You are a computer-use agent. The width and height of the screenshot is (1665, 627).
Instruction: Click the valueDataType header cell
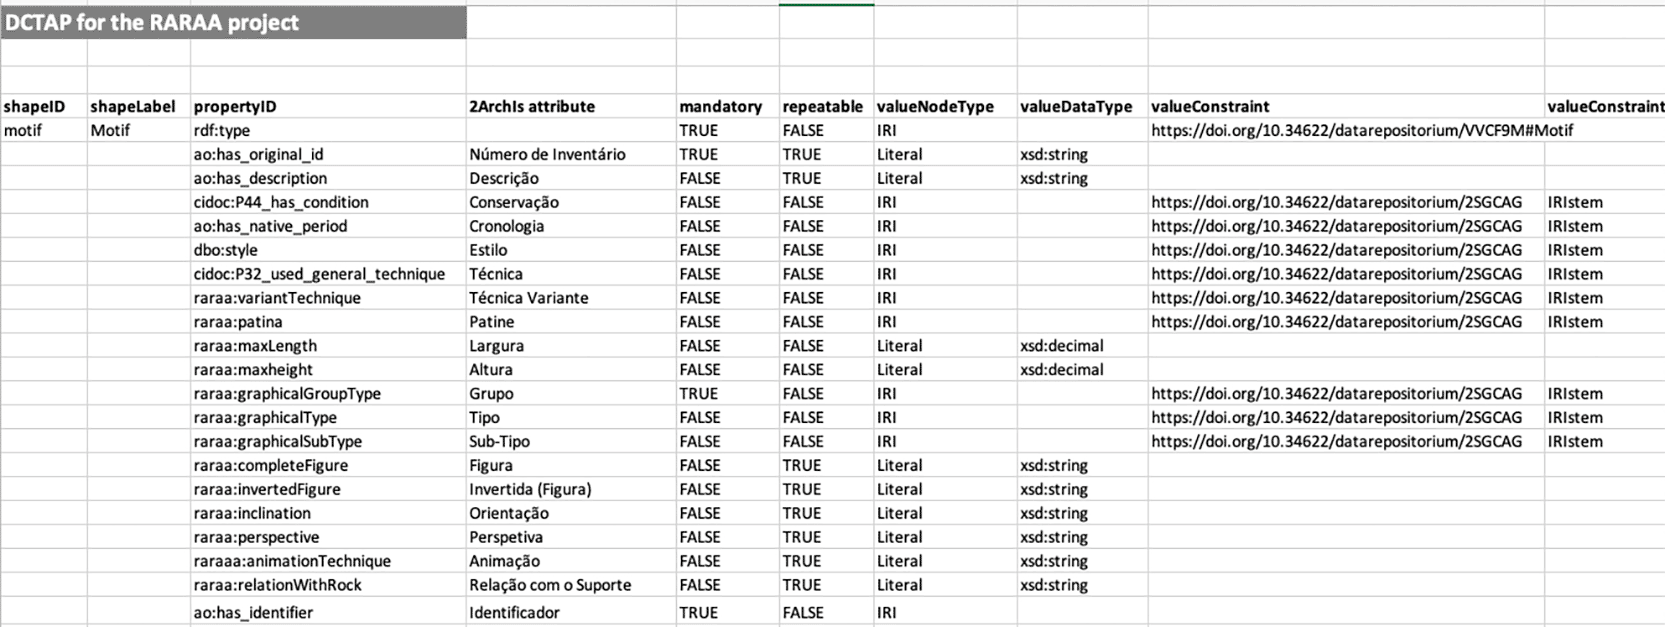point(1082,106)
